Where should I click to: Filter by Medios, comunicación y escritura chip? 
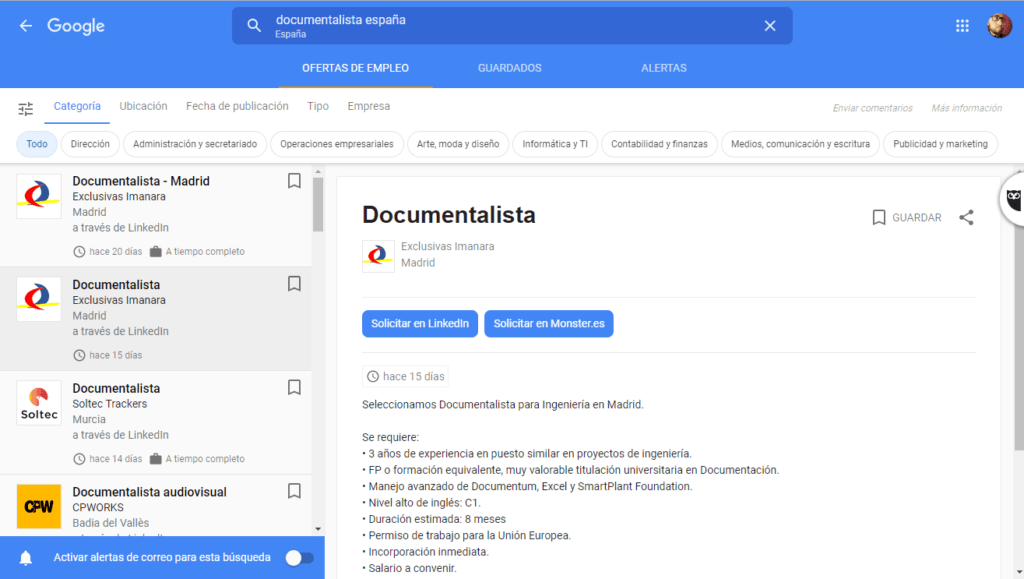[x=800, y=144]
